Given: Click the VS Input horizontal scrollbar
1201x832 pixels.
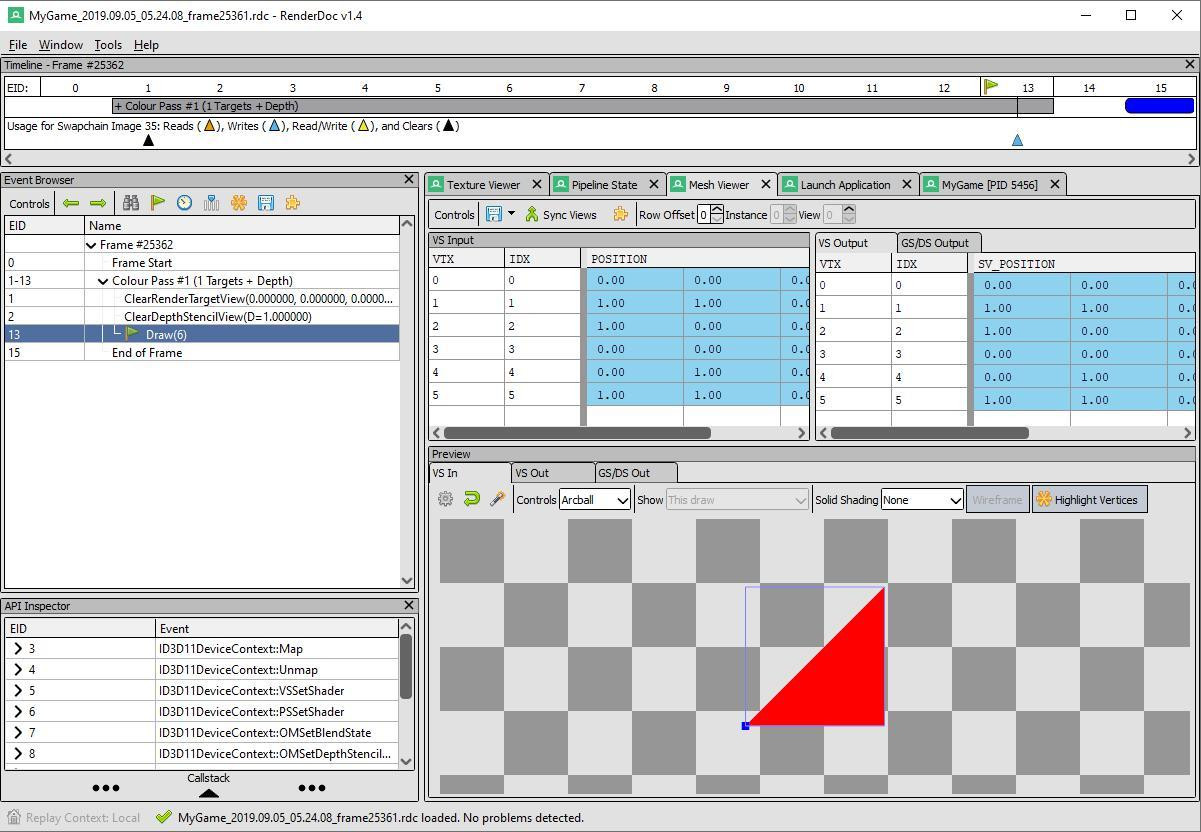Looking at the screenshot, I should point(577,433).
